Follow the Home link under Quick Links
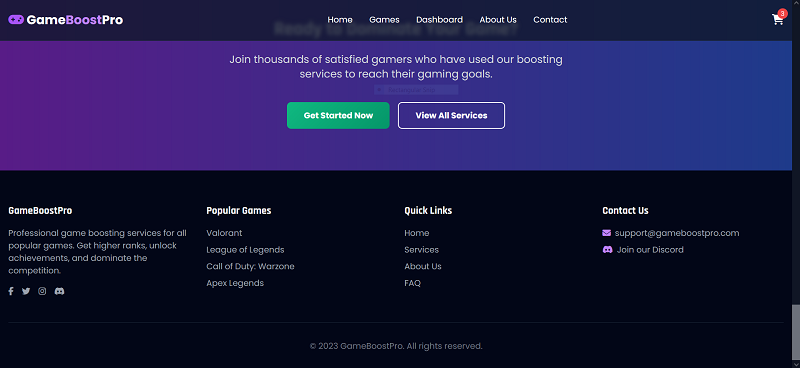 click(x=416, y=233)
